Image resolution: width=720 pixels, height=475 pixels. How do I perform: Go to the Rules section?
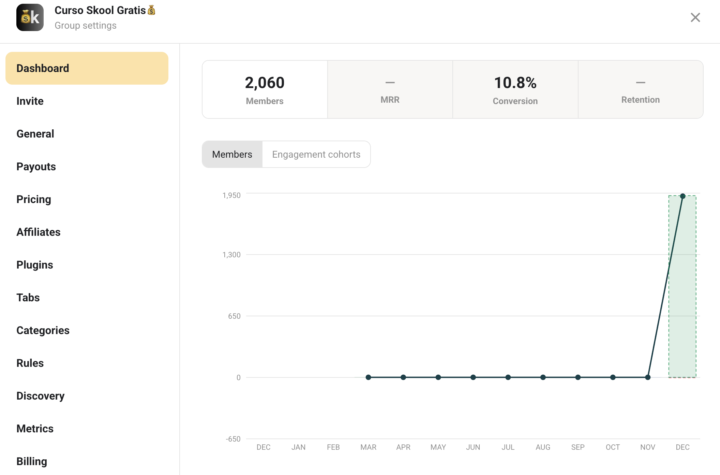point(30,363)
